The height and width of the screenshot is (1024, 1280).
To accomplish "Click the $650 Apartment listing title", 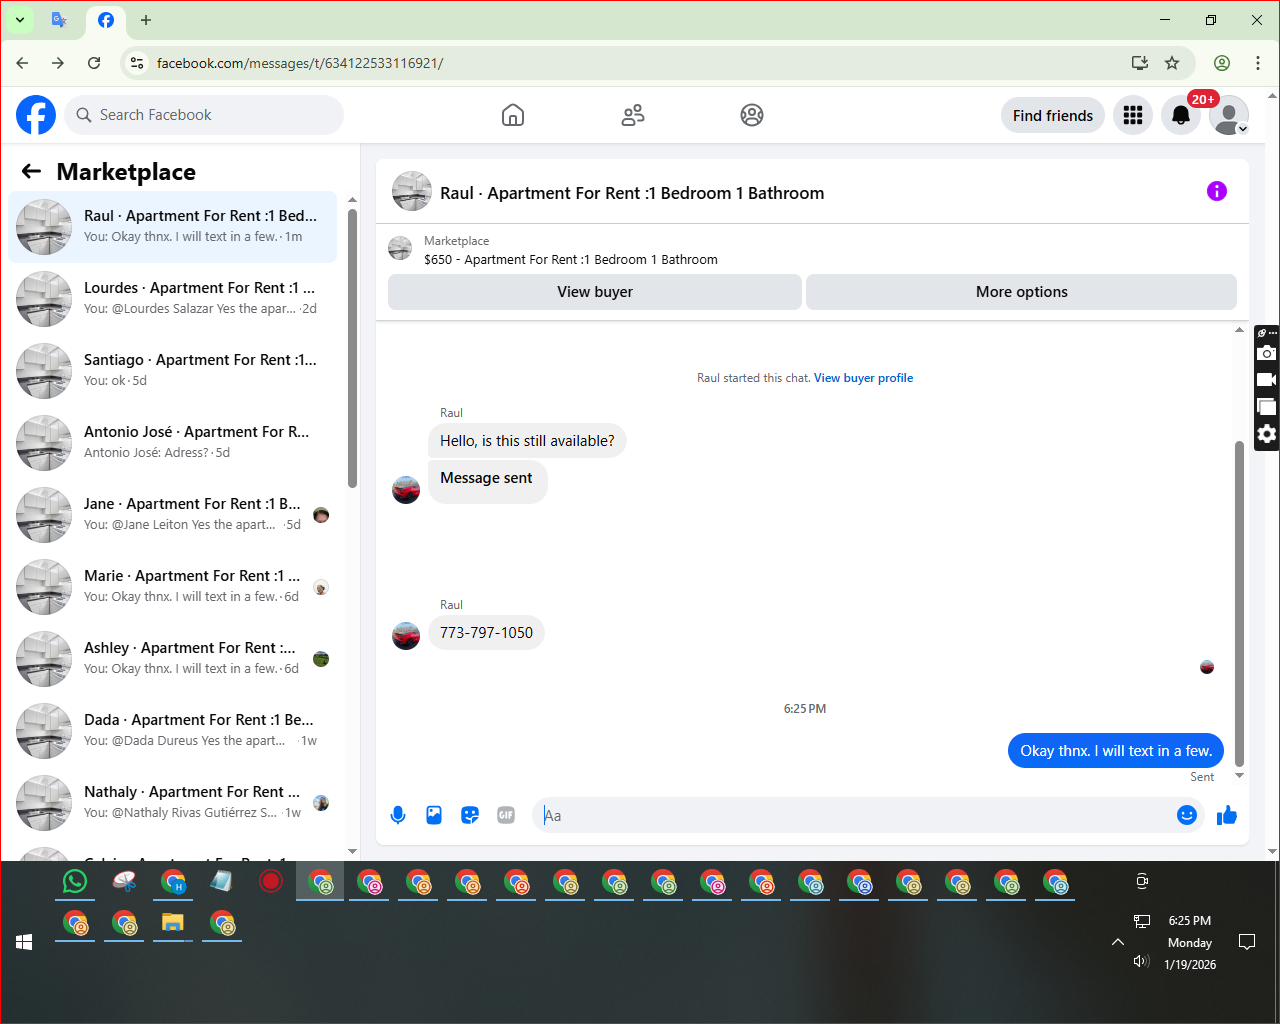I will point(571,260).
